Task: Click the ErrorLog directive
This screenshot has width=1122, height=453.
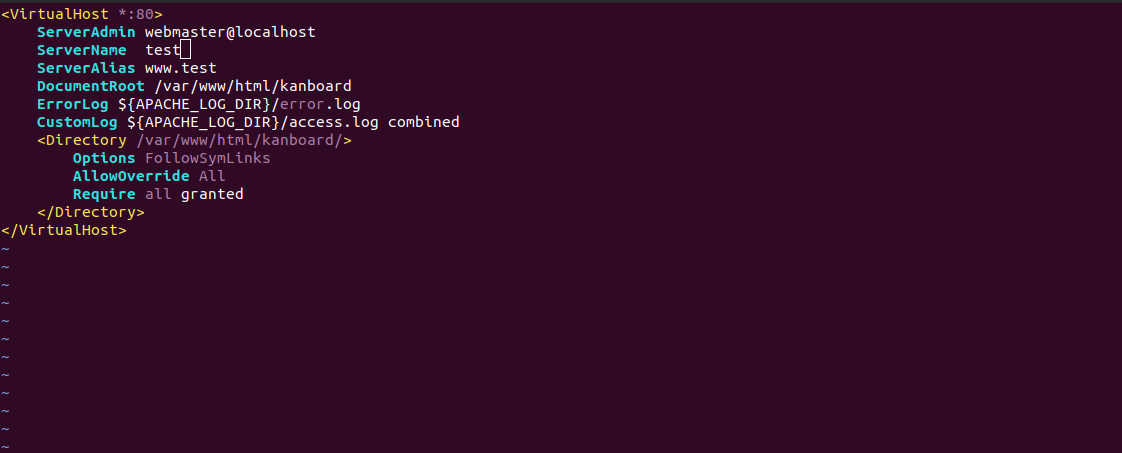Action: click(x=73, y=104)
